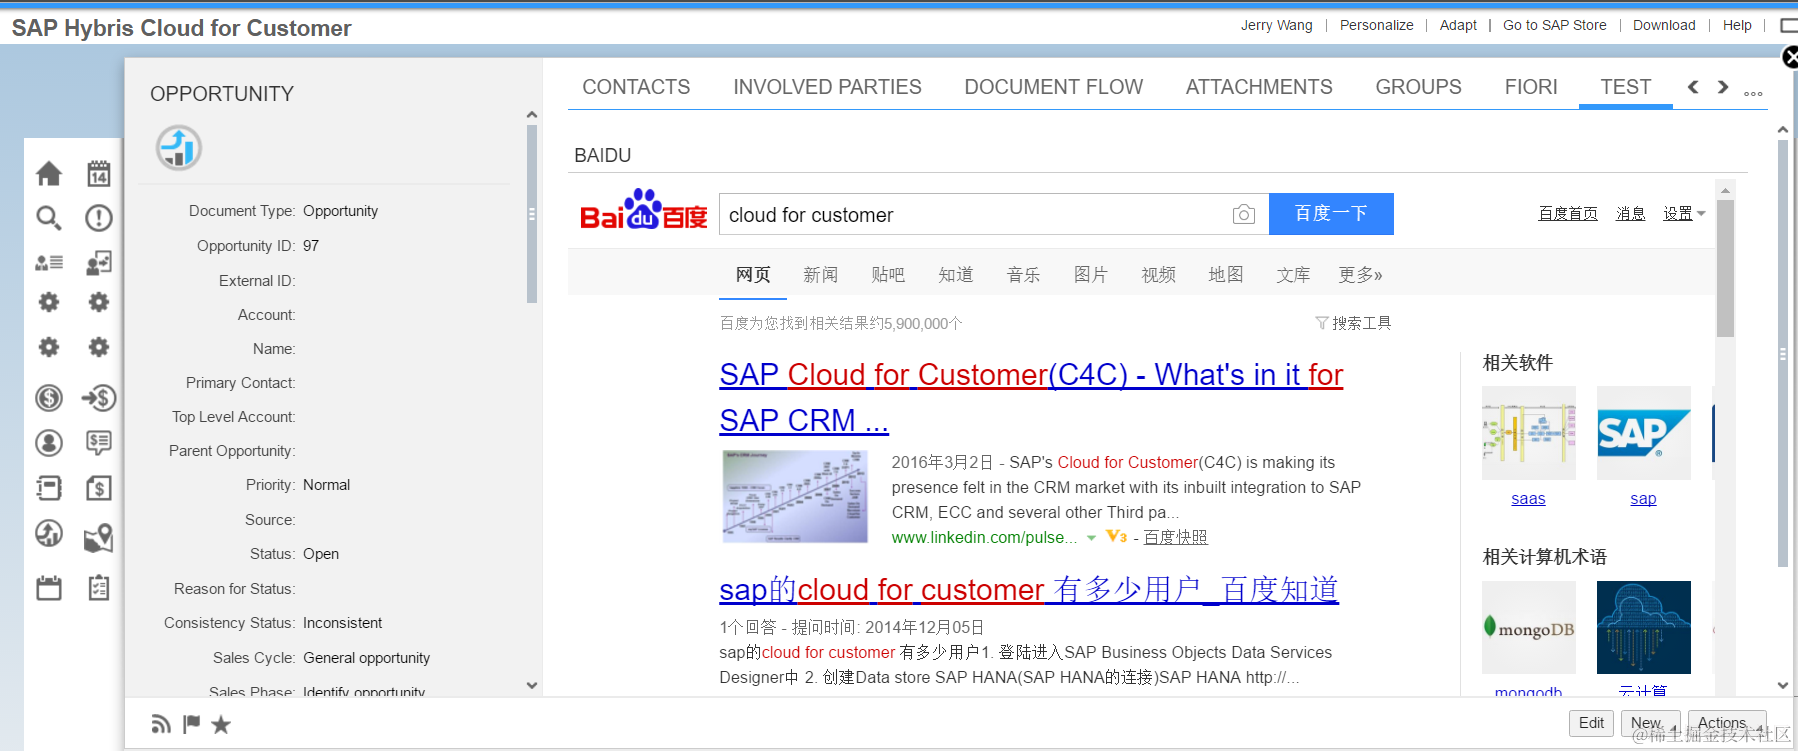Click the mongoDB thumbnail in related terms
This screenshot has width=1798, height=751.
[x=1529, y=627]
